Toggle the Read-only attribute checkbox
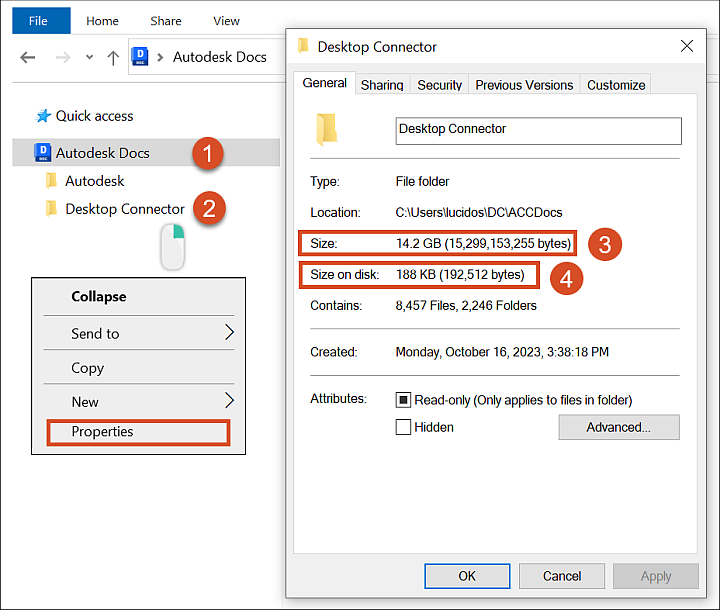Screen dimensions: 720x610 point(403,400)
